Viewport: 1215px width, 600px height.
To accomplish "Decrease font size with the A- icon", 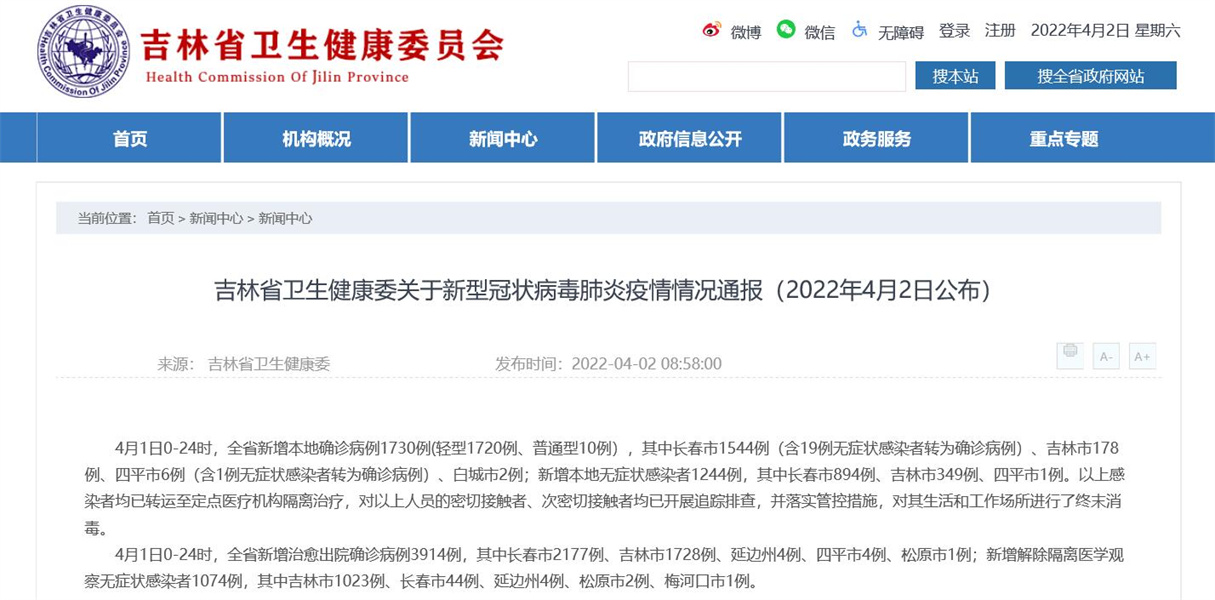I will pyautogui.click(x=1105, y=356).
